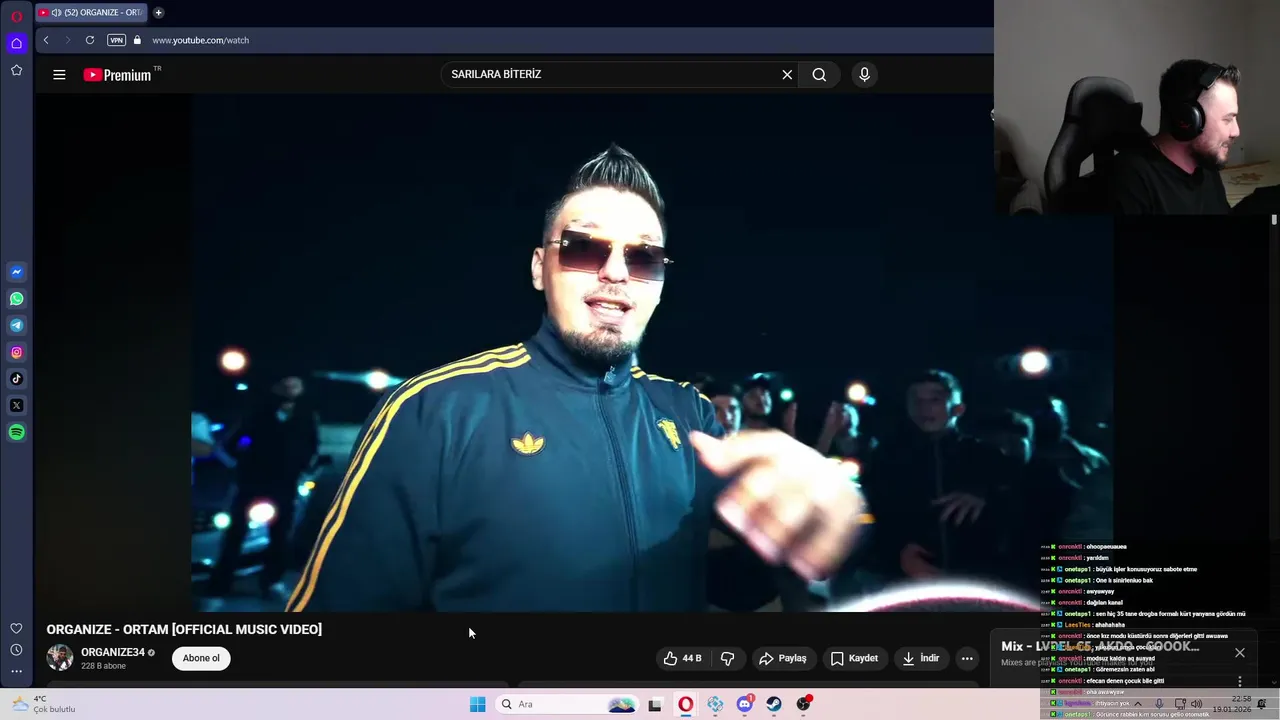Open Spotify in the Opera sidebar
Screen dimensions: 1280x720
coord(16,433)
